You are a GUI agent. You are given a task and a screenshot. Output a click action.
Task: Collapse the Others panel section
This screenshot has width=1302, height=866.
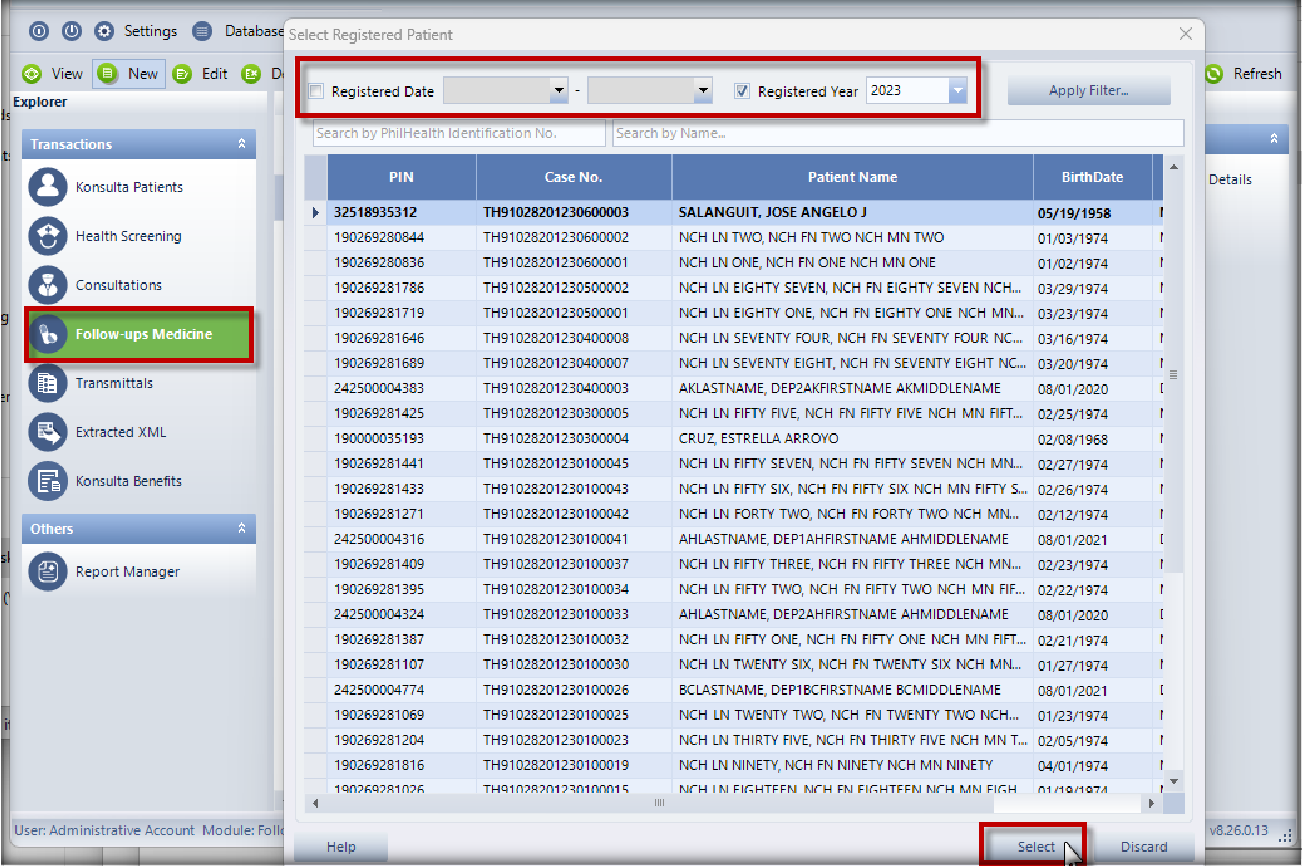coord(241,529)
